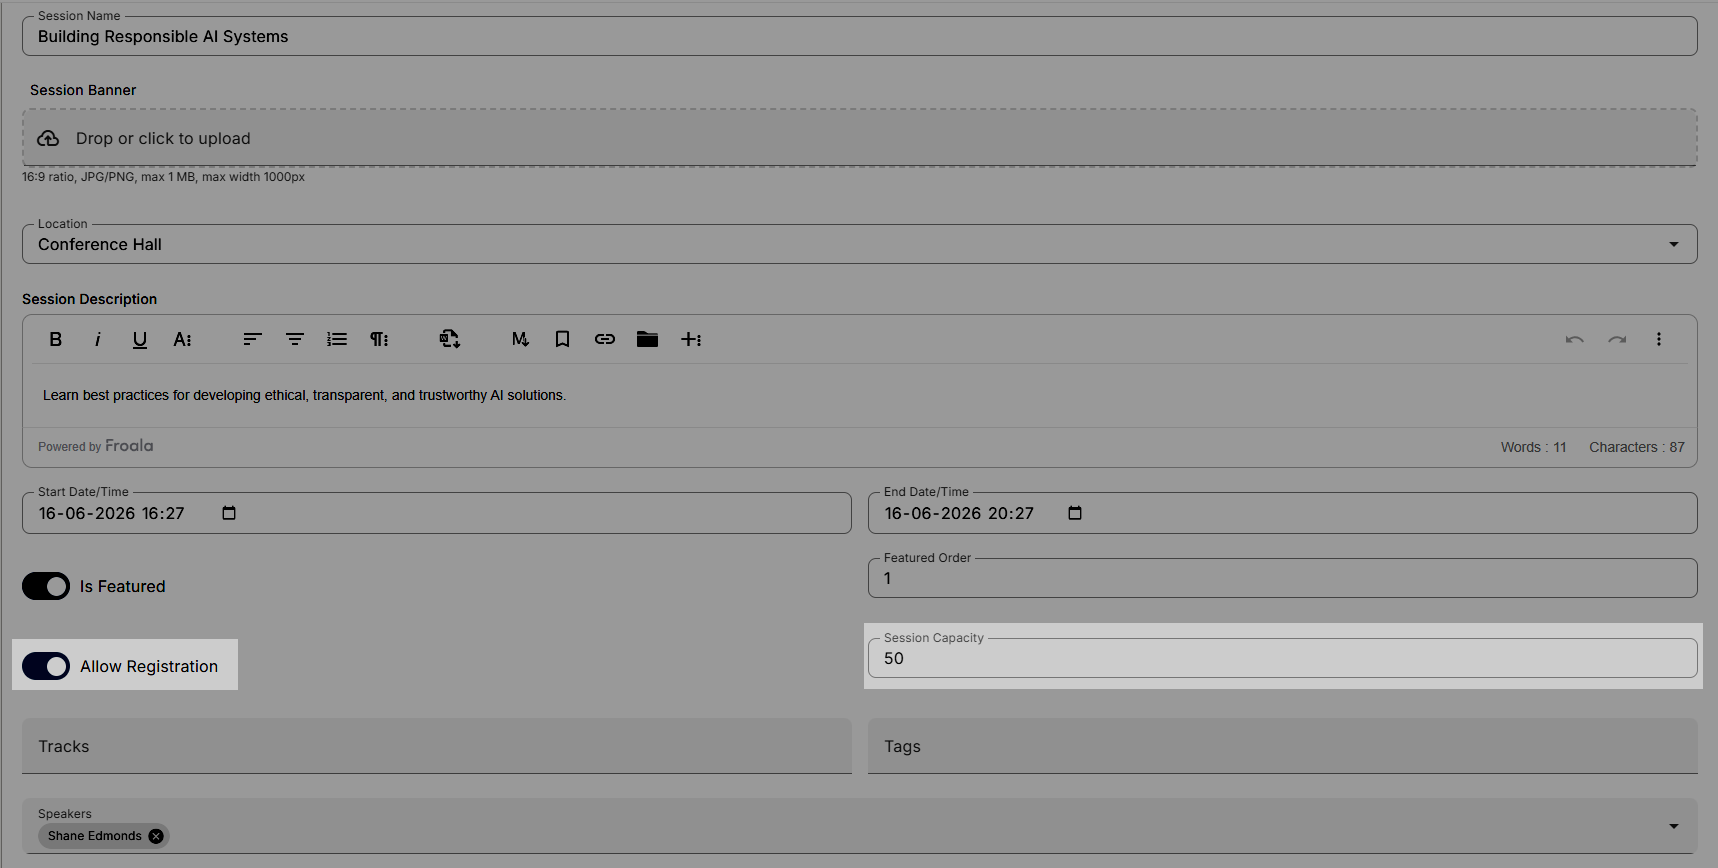This screenshot has height=868, width=1718.
Task: Click the Start Date/Time field
Action: [x=437, y=513]
